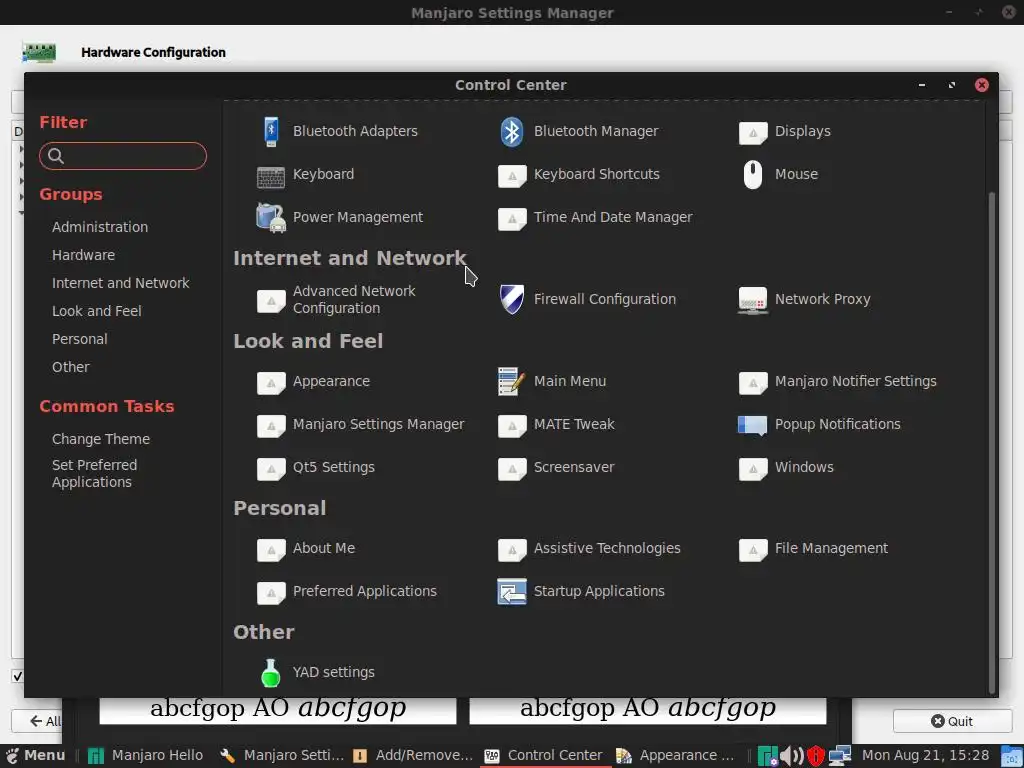Open YAD settings flask icon
This screenshot has height=768, width=1024.
tap(270, 673)
